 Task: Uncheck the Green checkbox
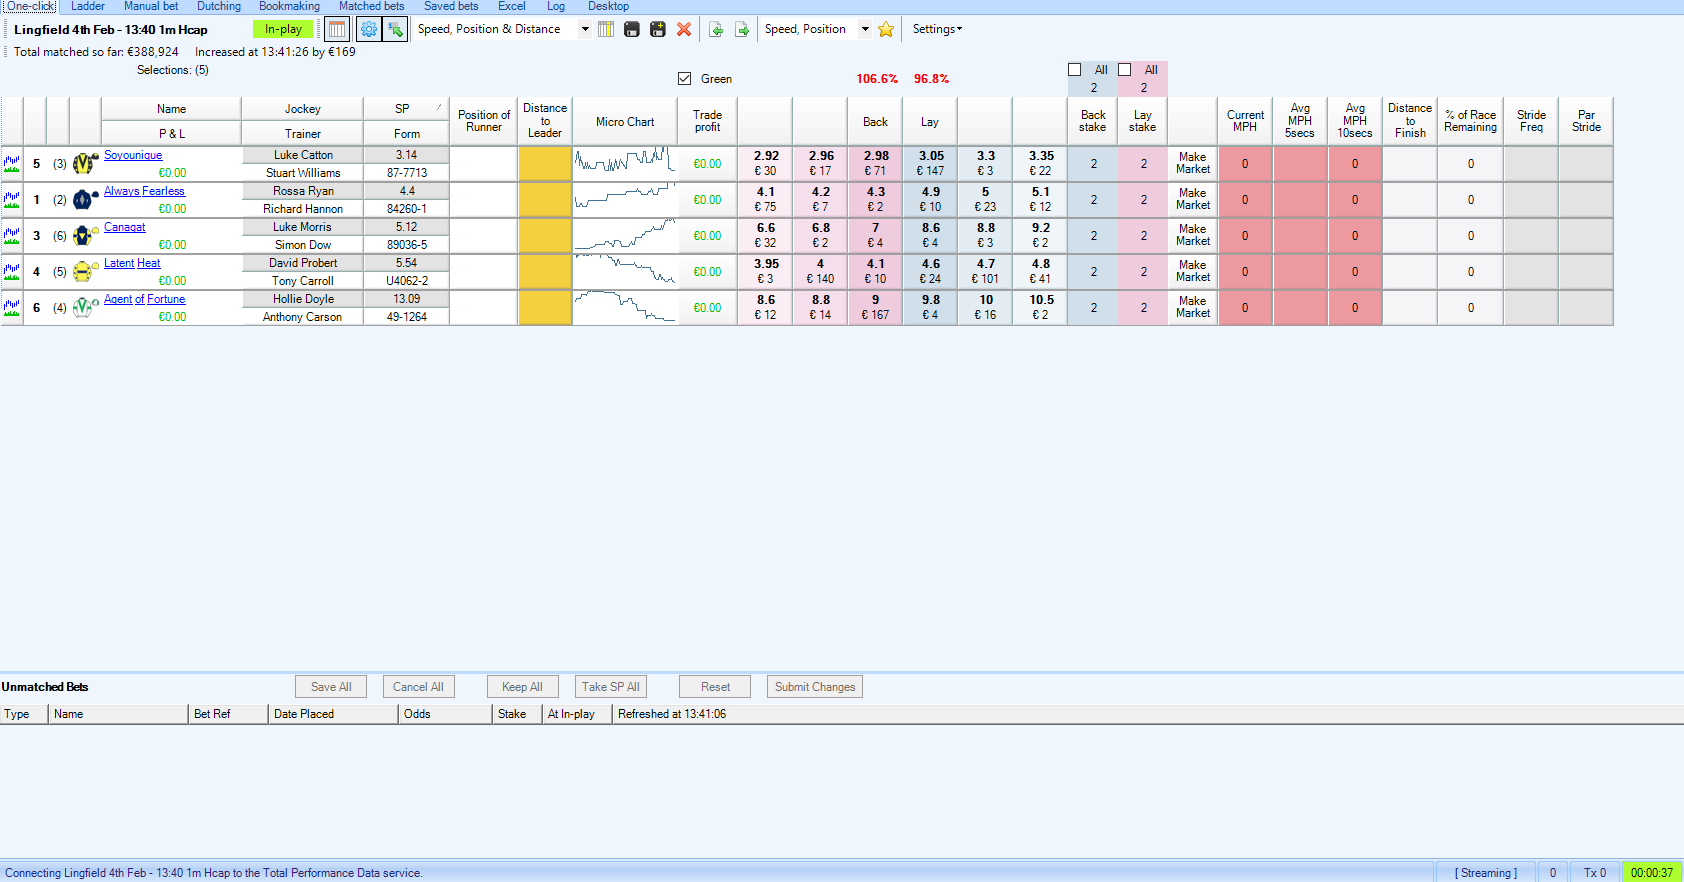pos(685,79)
